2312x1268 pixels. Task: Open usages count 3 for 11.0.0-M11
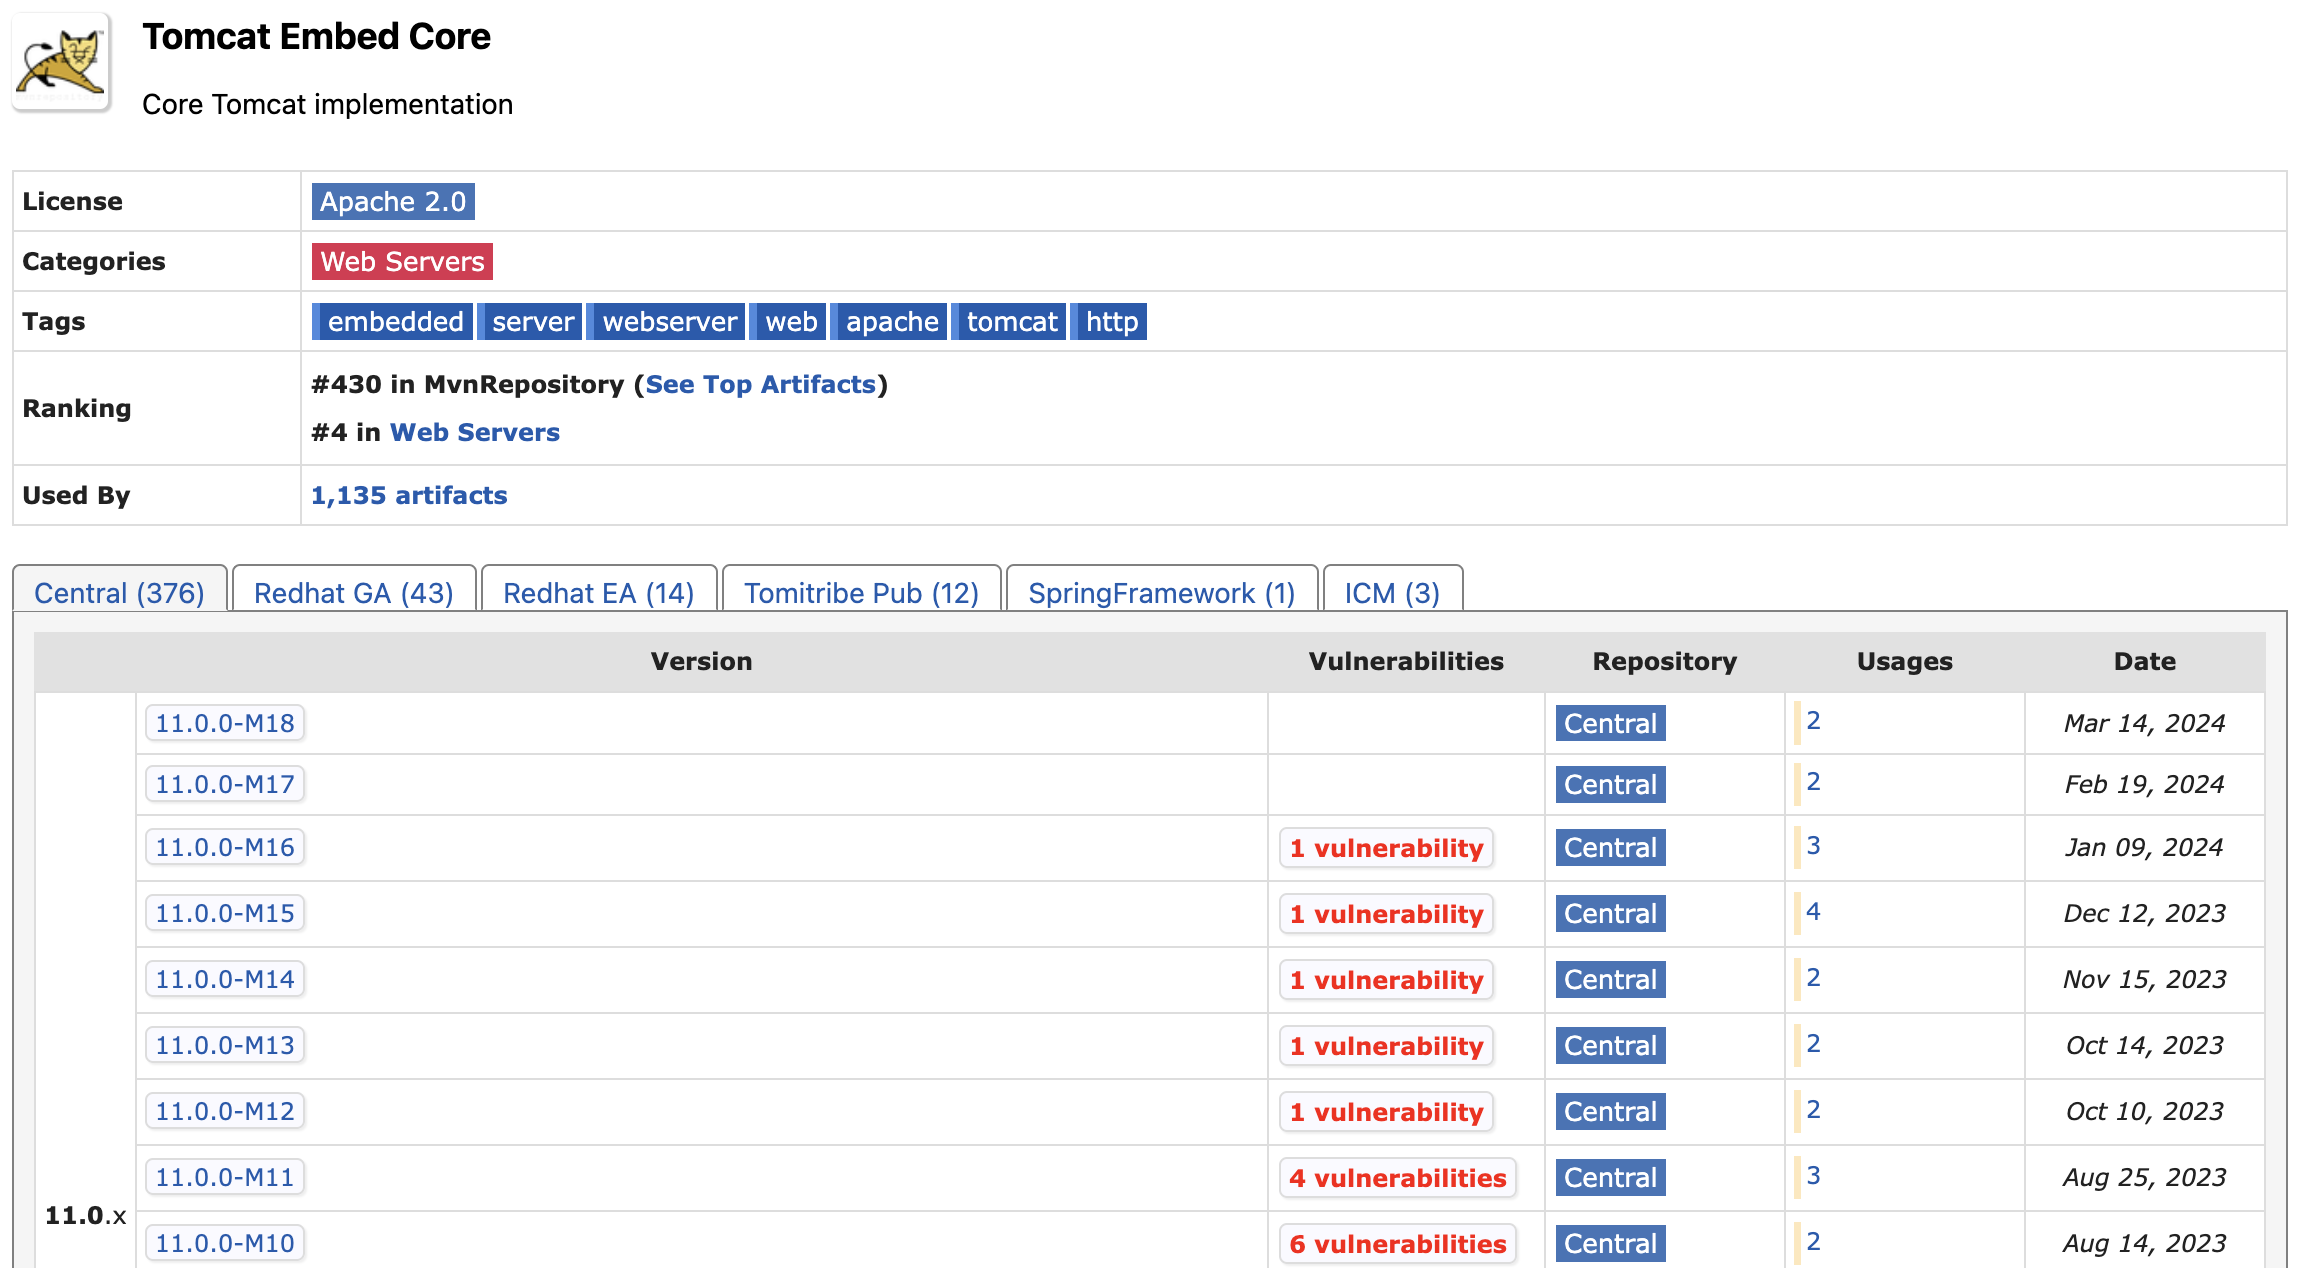[x=1813, y=1176]
